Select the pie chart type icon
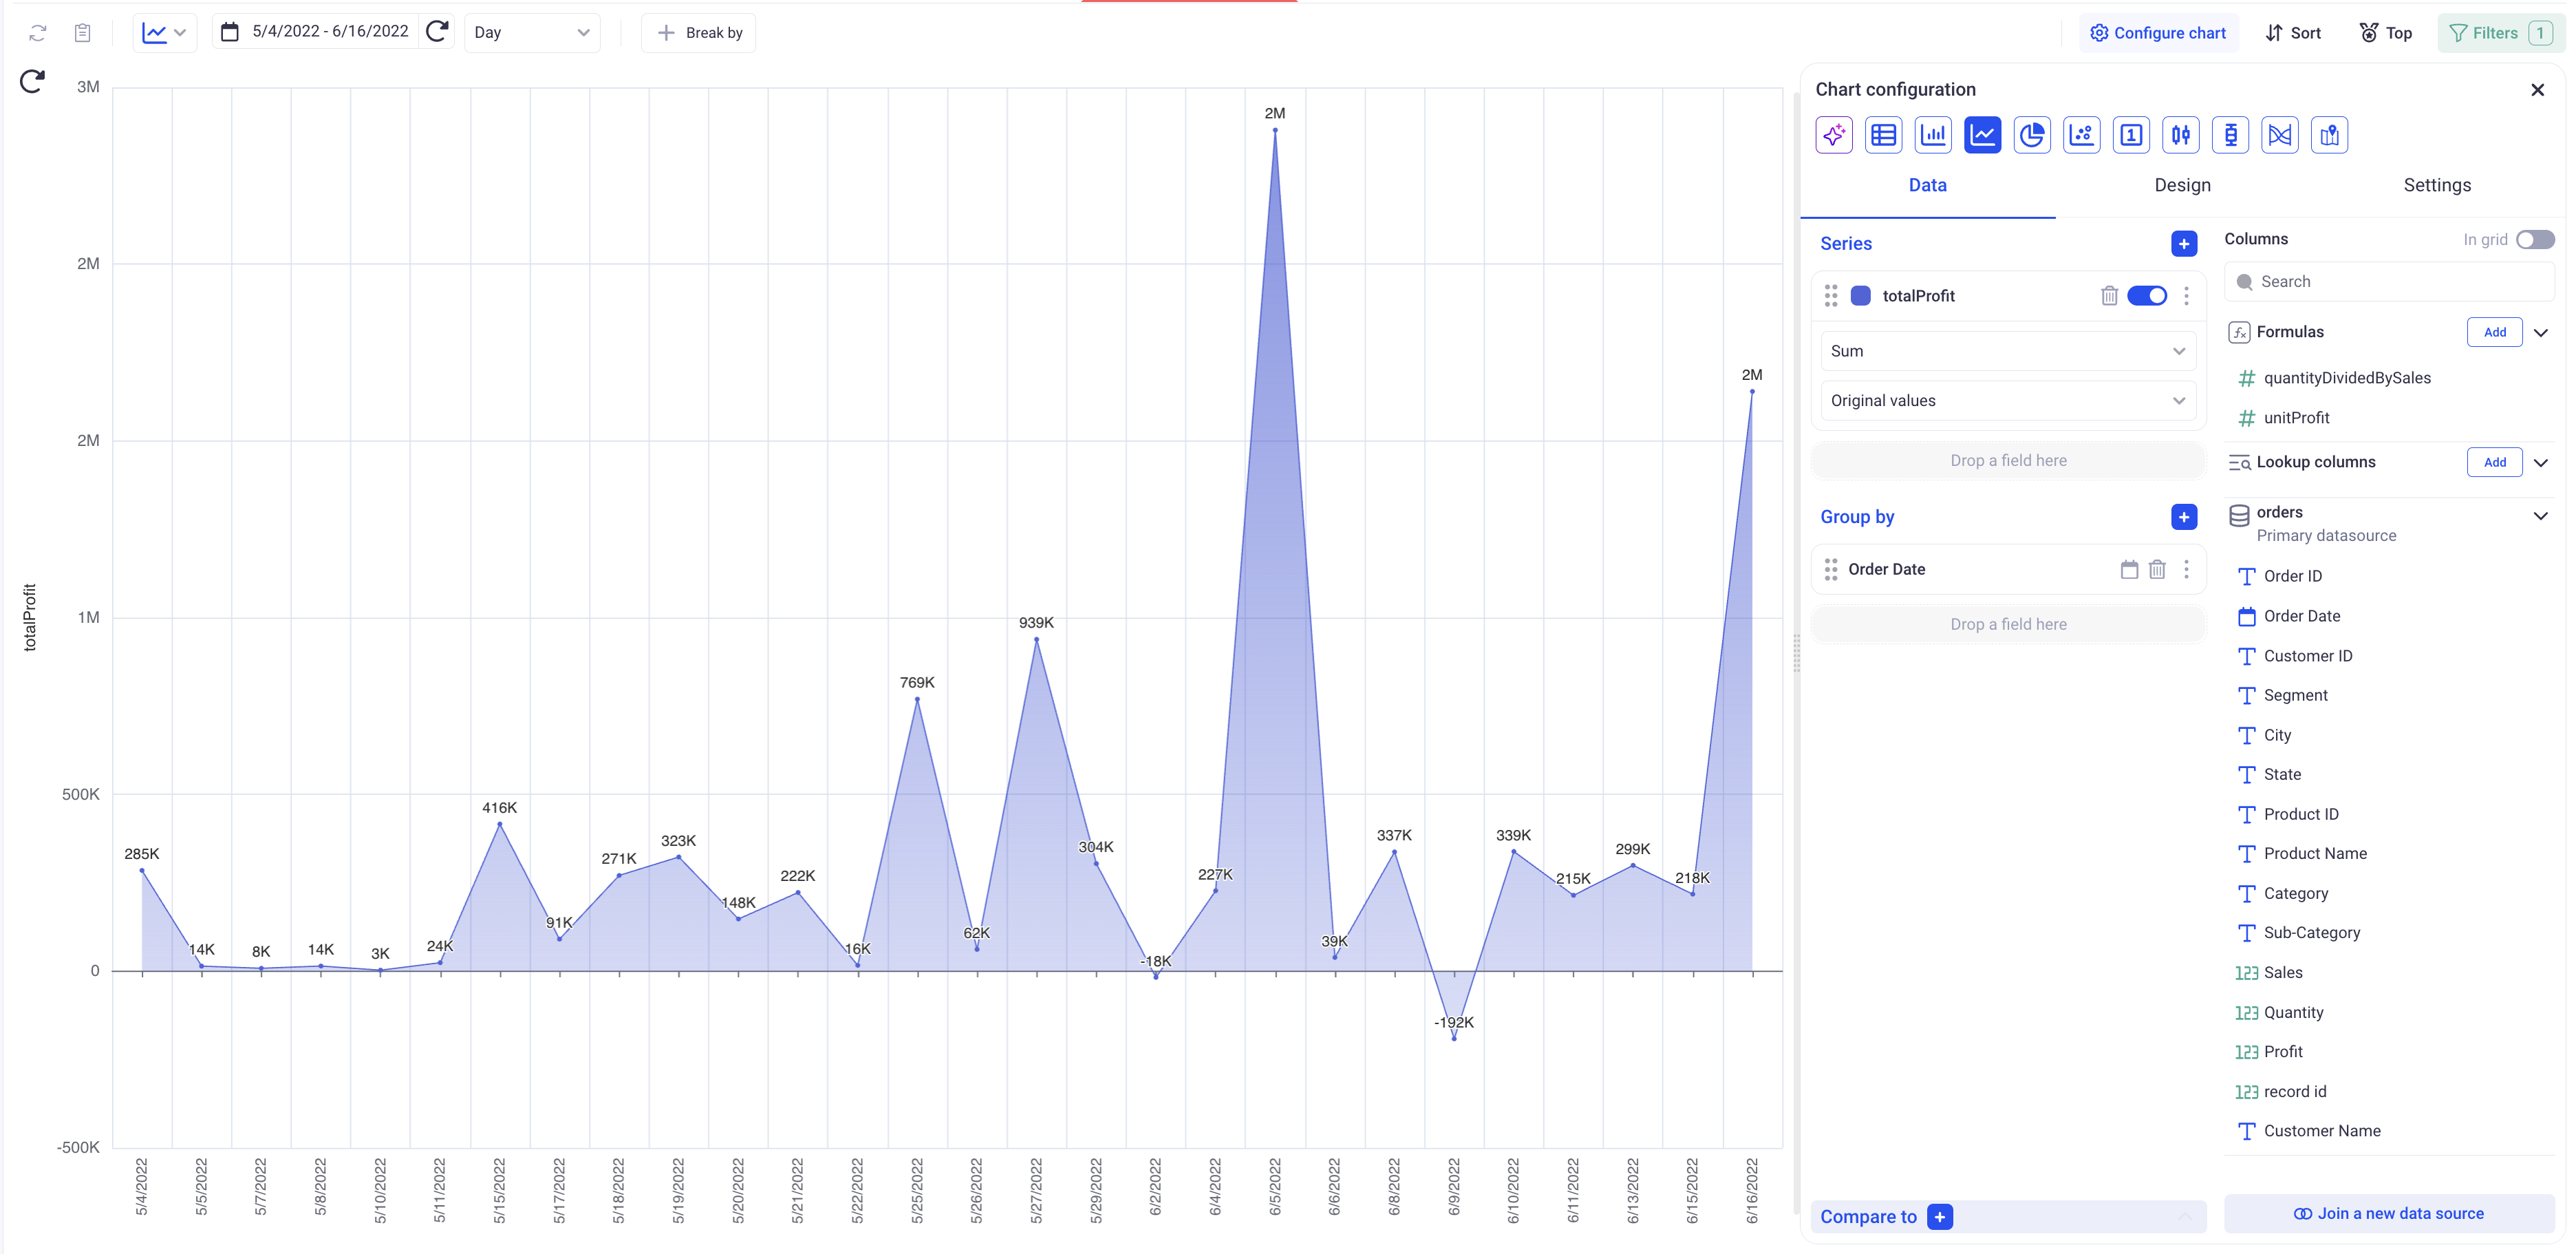 click(x=2032, y=135)
